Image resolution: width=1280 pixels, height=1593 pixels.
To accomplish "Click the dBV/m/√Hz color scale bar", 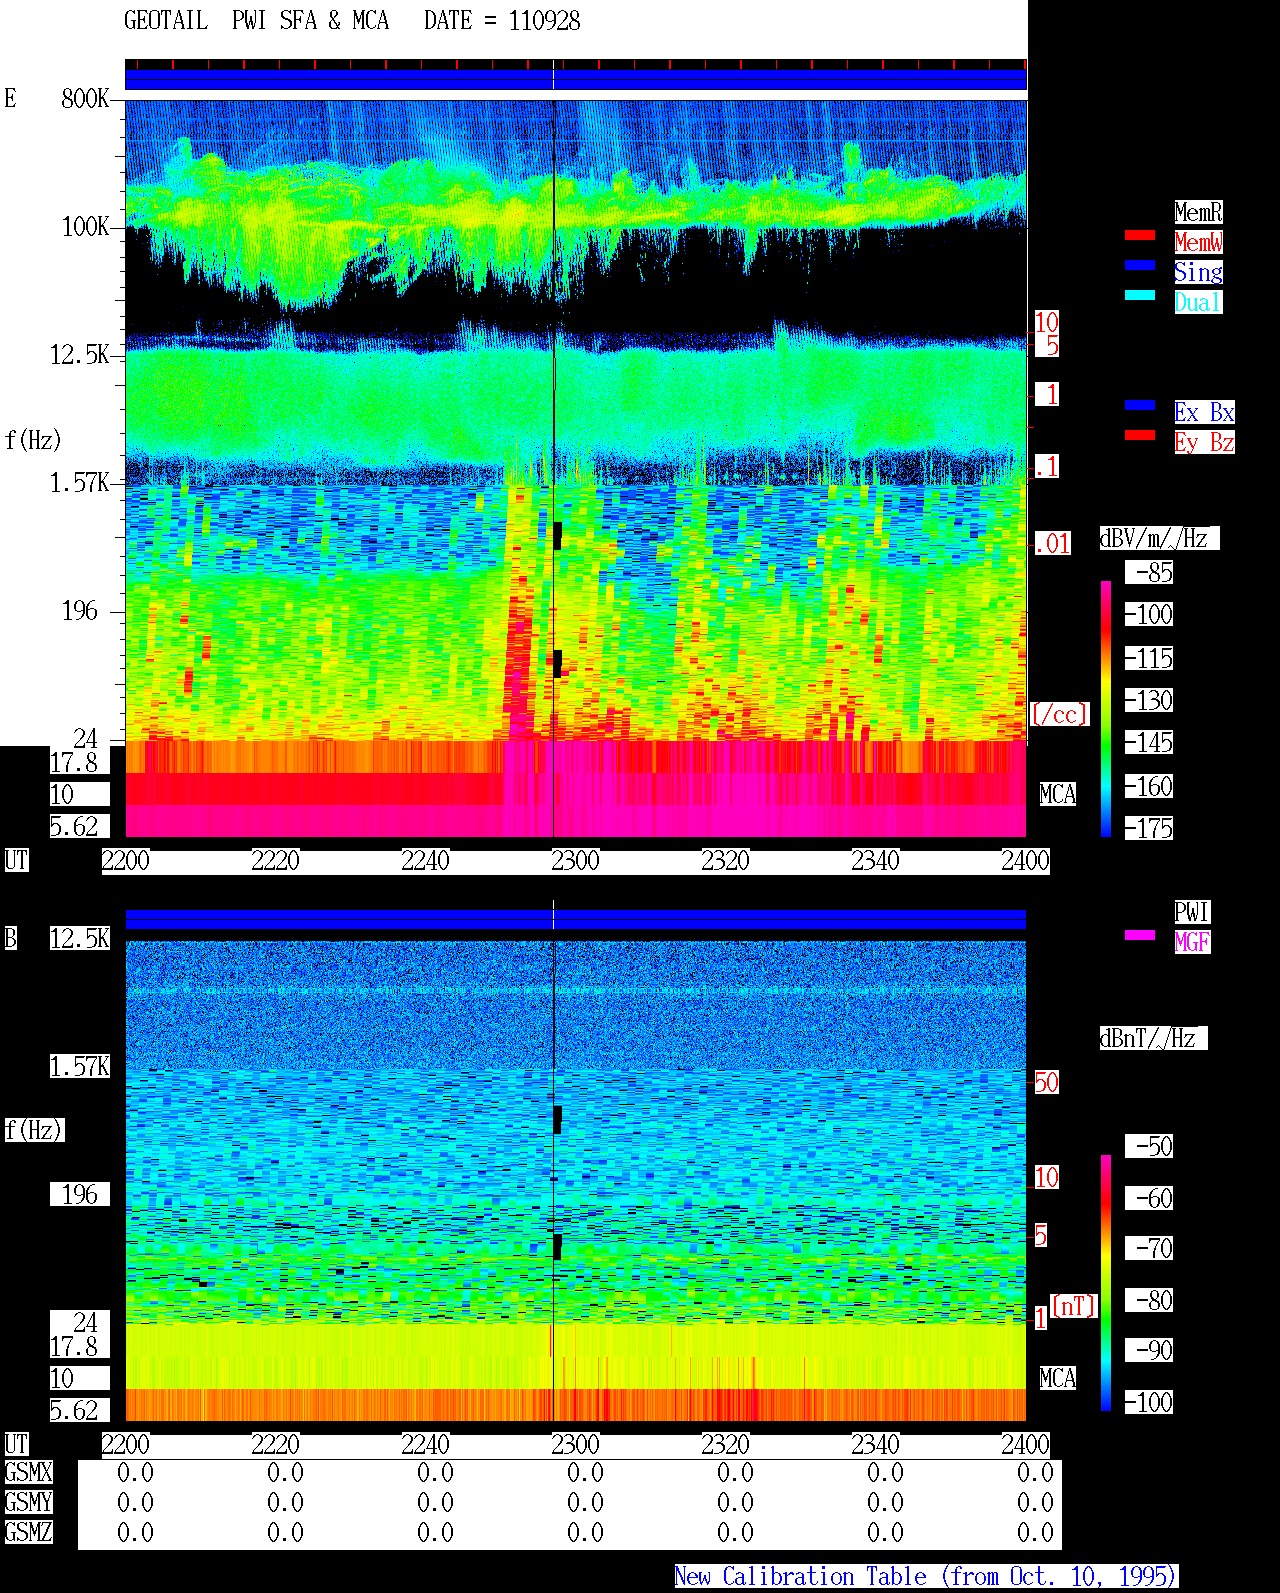I will (x=1106, y=708).
